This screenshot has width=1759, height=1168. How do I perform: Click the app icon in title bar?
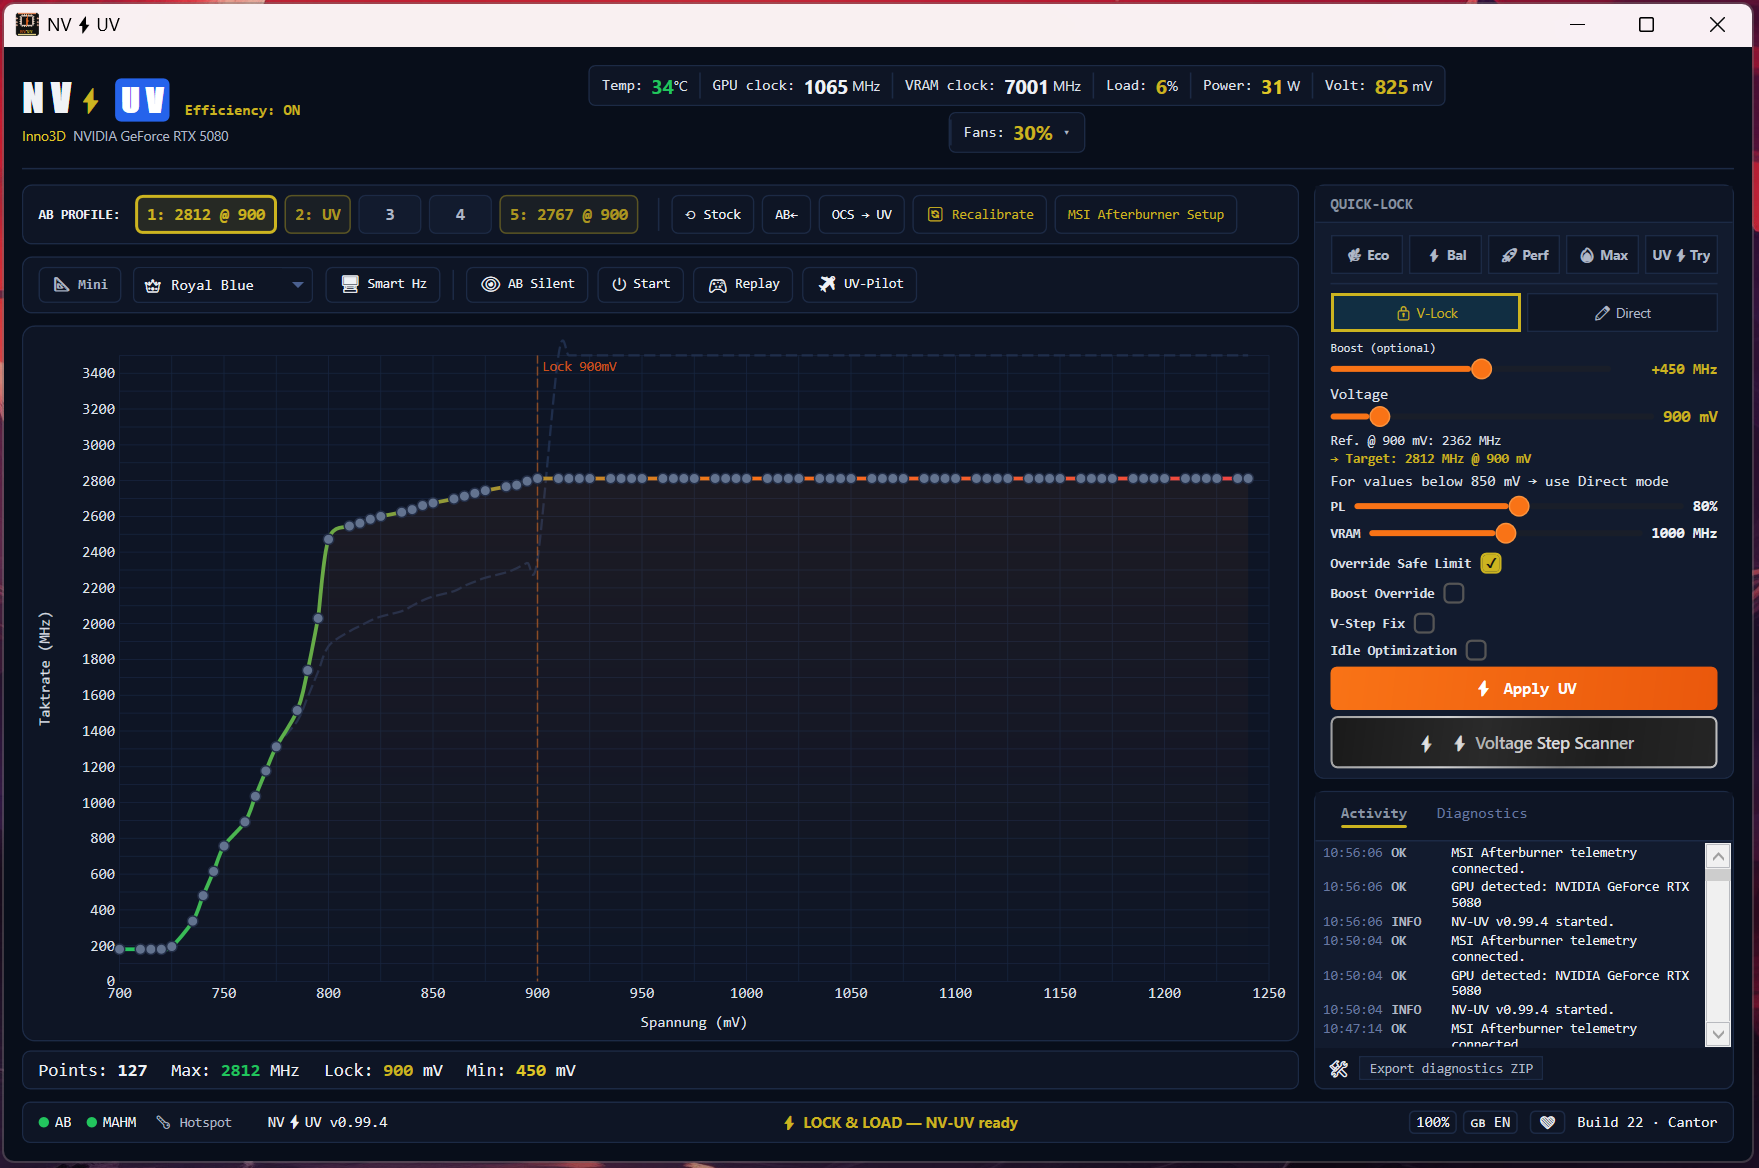pos(27,24)
